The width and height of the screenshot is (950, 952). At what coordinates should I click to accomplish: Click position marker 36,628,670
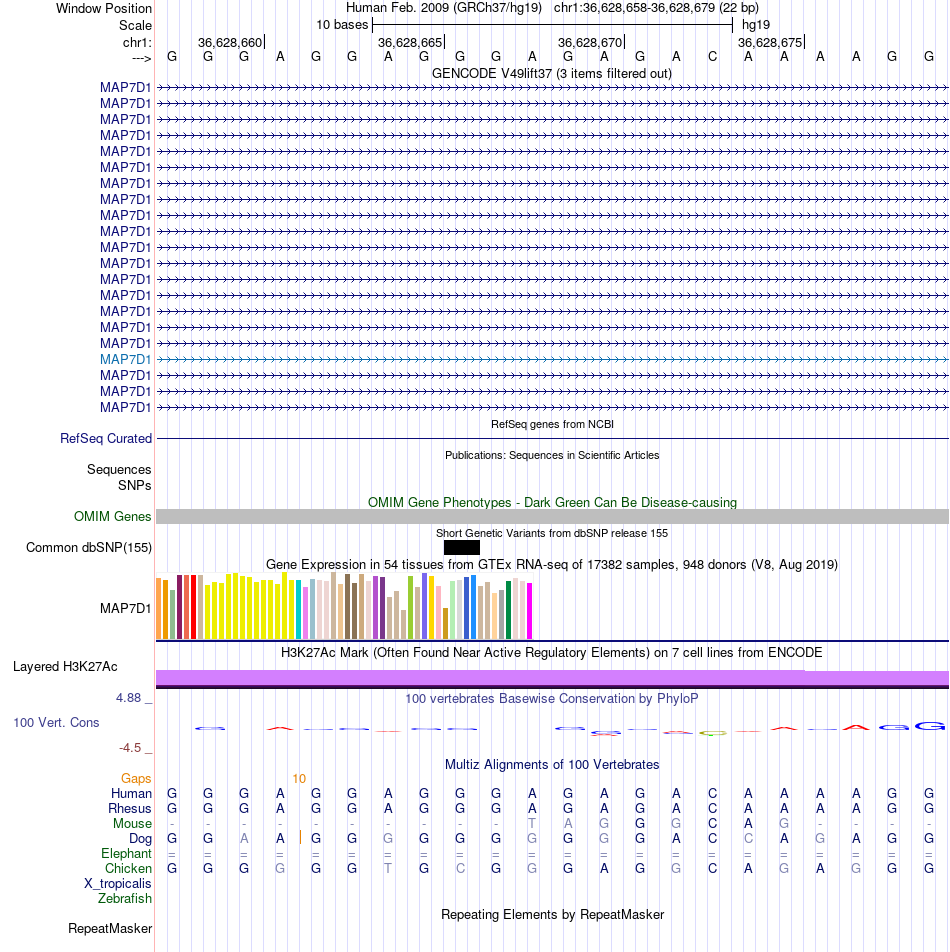590,42
